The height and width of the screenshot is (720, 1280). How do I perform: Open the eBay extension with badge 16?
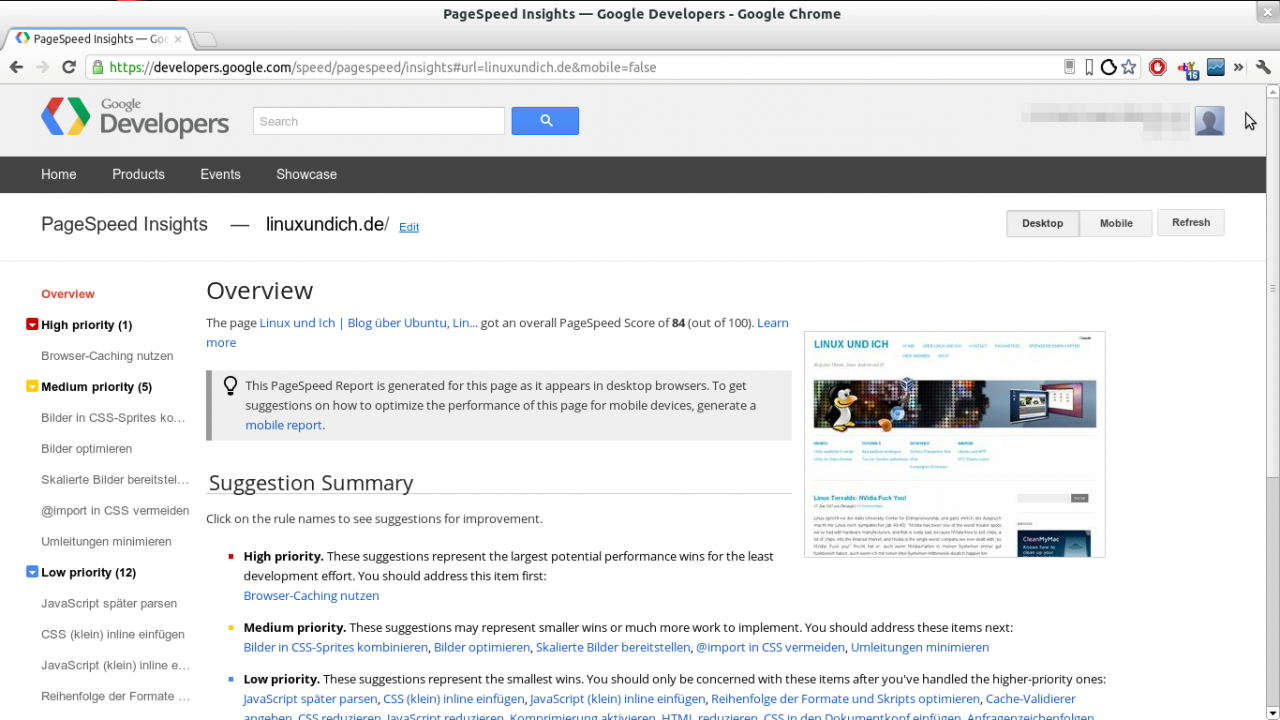click(x=1188, y=68)
